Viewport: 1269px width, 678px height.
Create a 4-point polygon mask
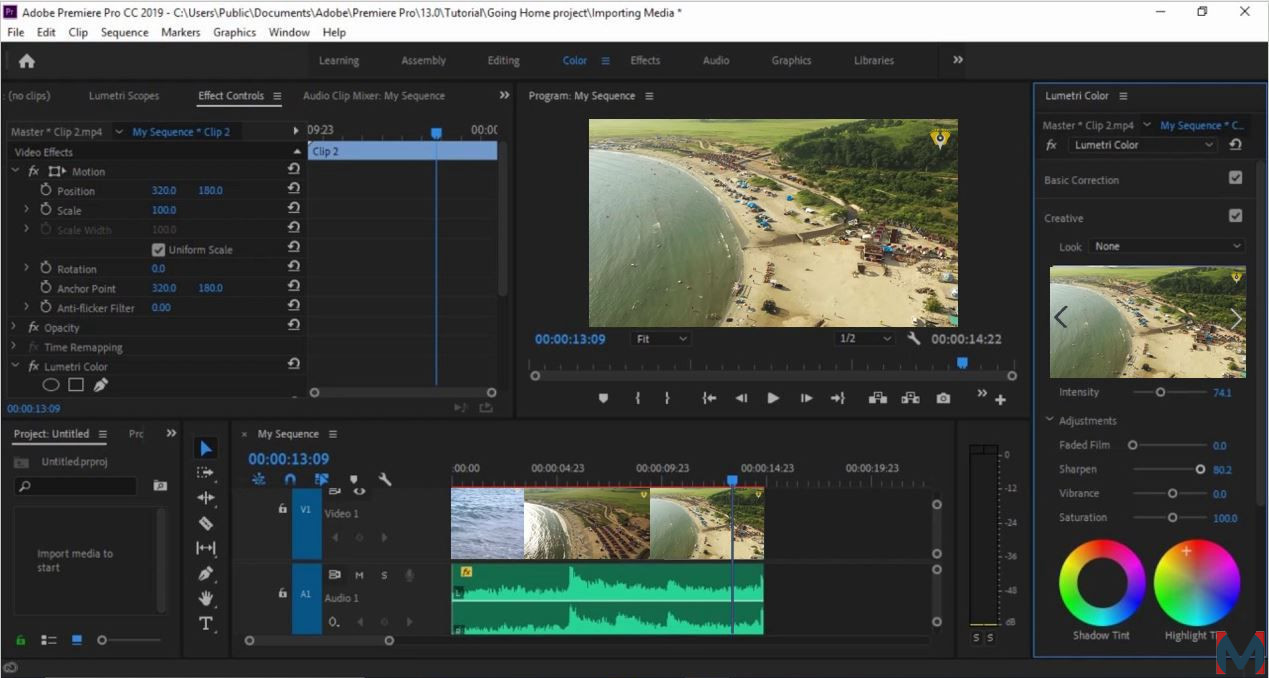tap(76, 385)
